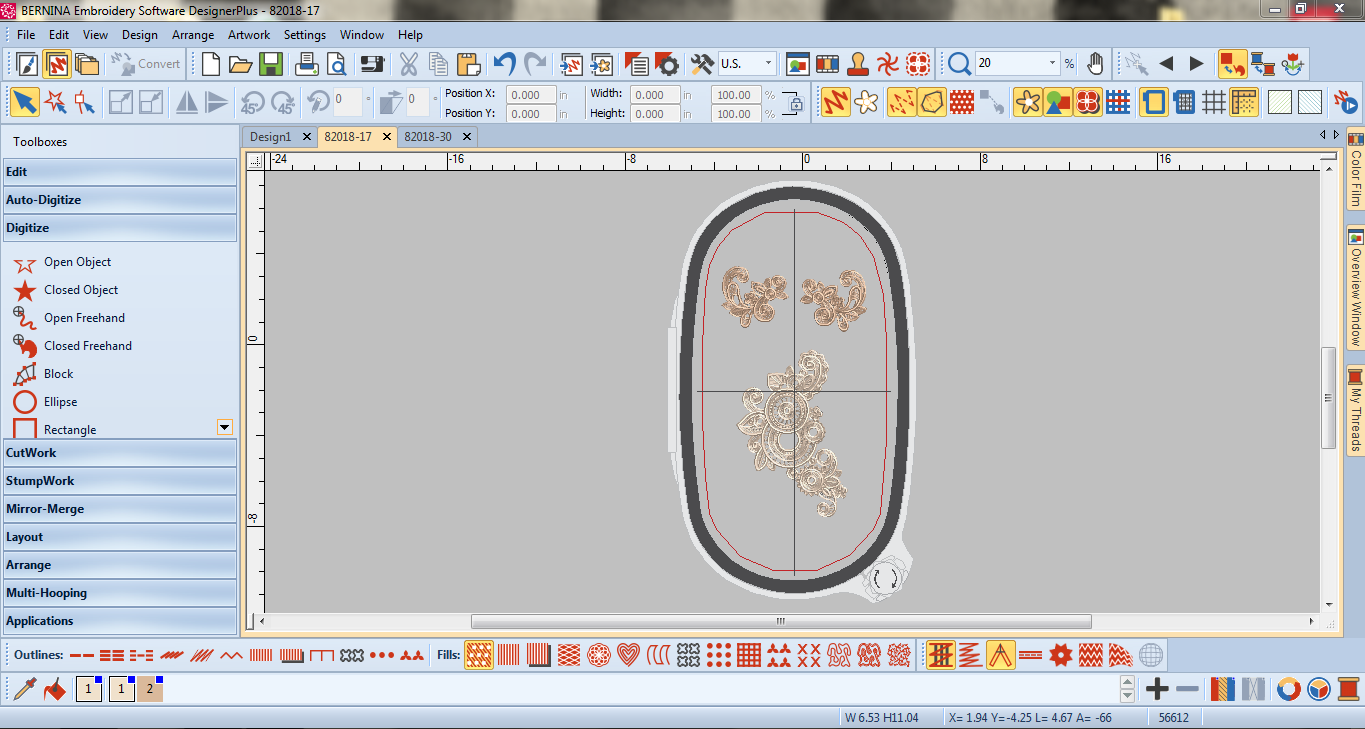Click the Print preview icon
The width and height of the screenshot is (1365, 729).
click(x=336, y=64)
